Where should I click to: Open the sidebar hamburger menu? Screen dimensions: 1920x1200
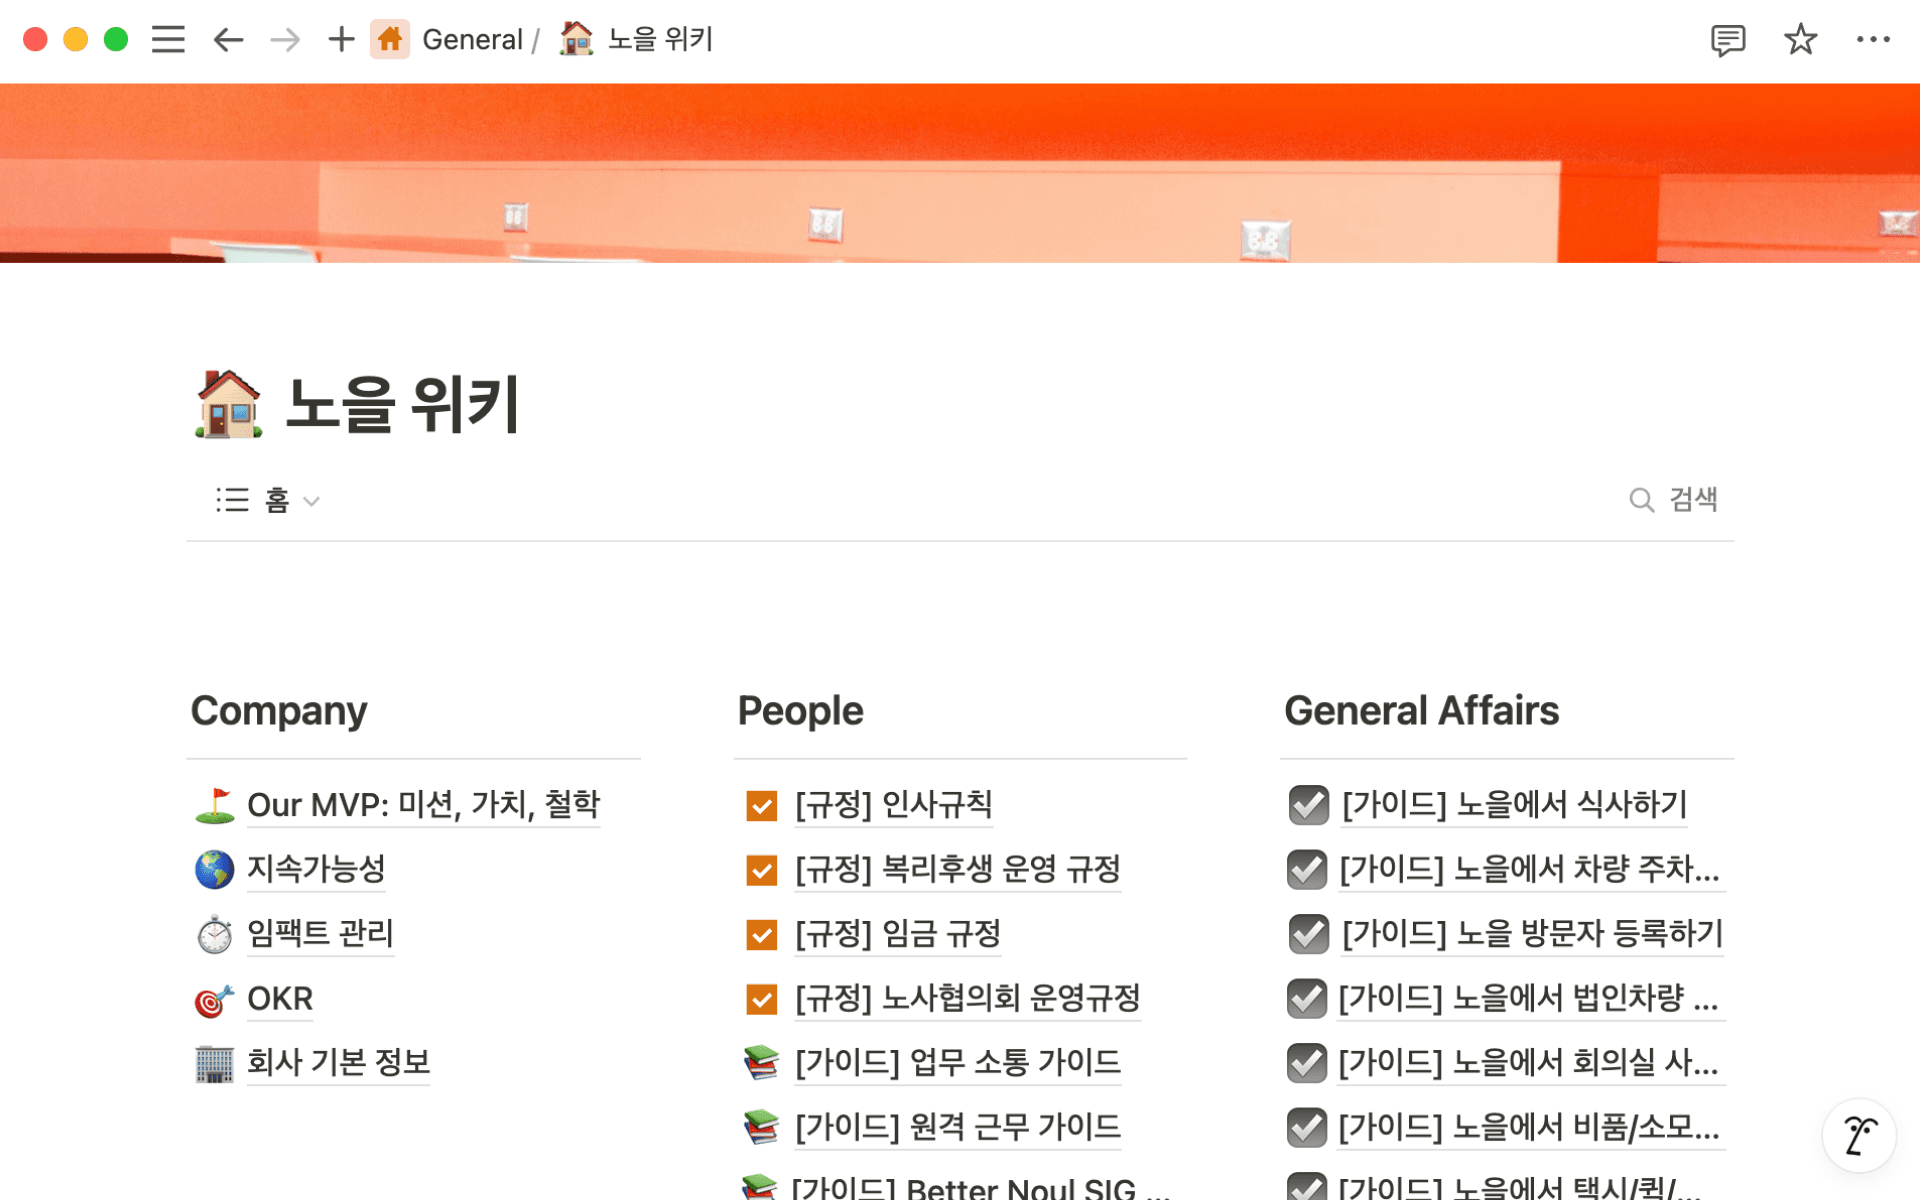168,40
